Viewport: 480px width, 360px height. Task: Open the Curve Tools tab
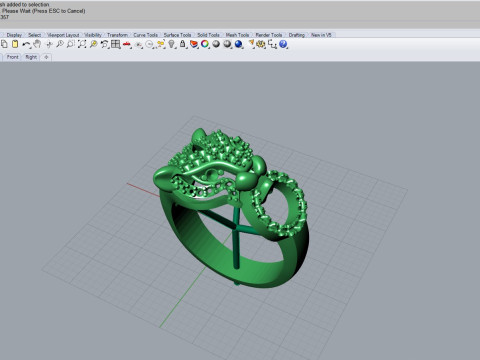click(145, 35)
